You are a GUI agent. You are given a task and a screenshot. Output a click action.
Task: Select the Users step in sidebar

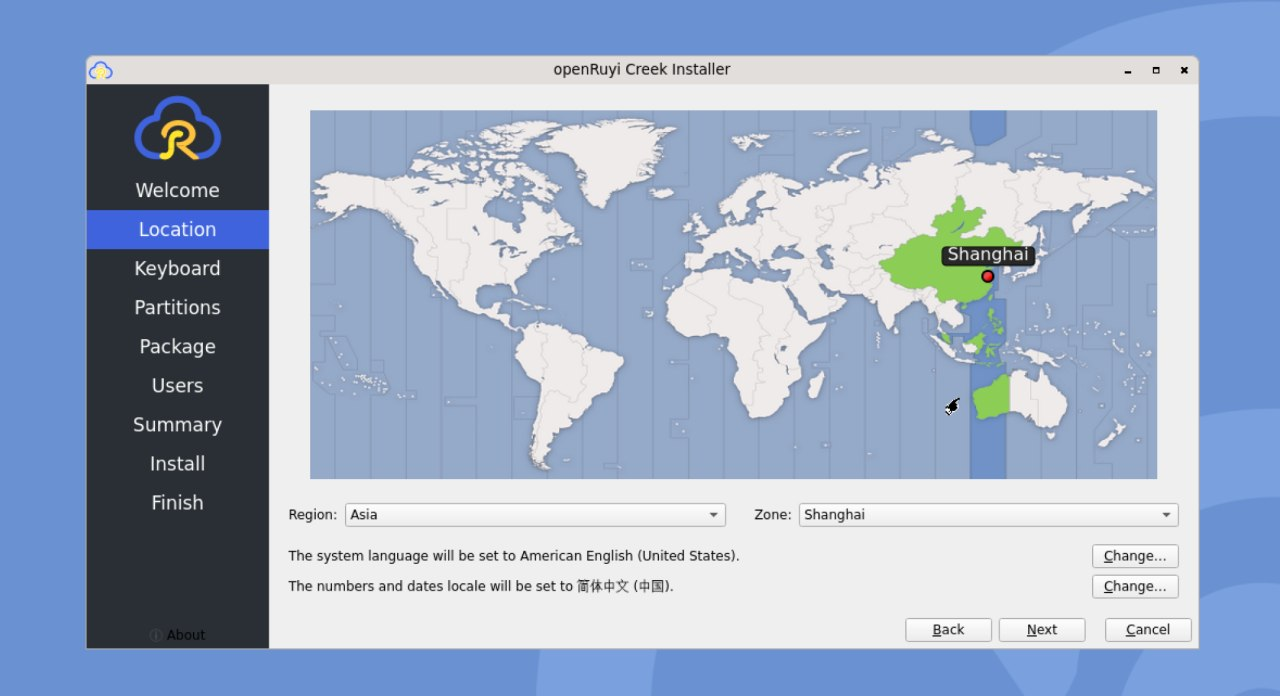click(x=177, y=385)
